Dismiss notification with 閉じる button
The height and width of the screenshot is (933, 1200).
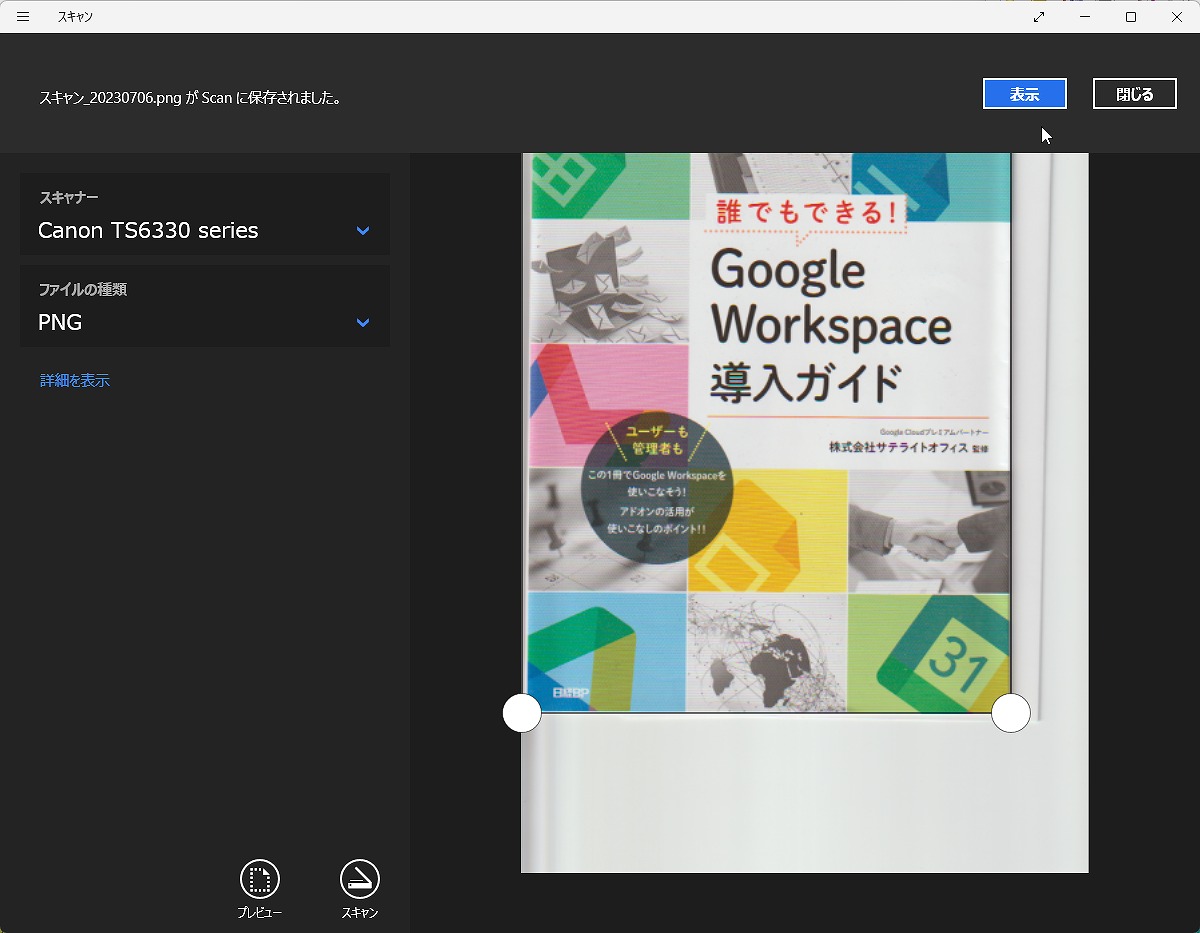click(x=1134, y=94)
